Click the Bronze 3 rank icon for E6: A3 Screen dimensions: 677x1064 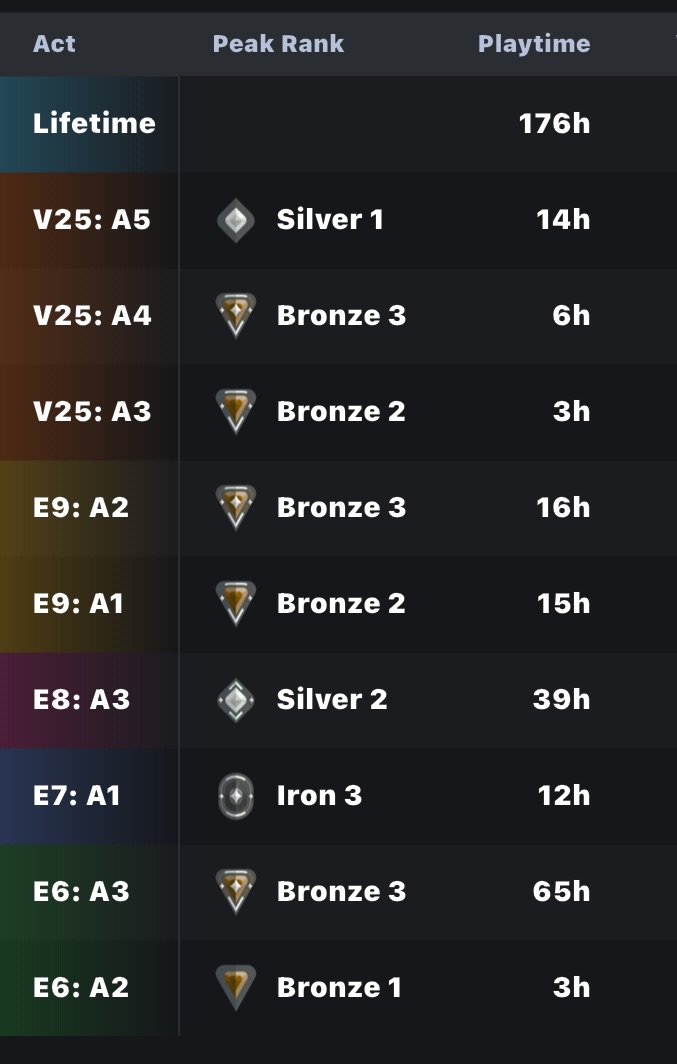[x=235, y=891]
